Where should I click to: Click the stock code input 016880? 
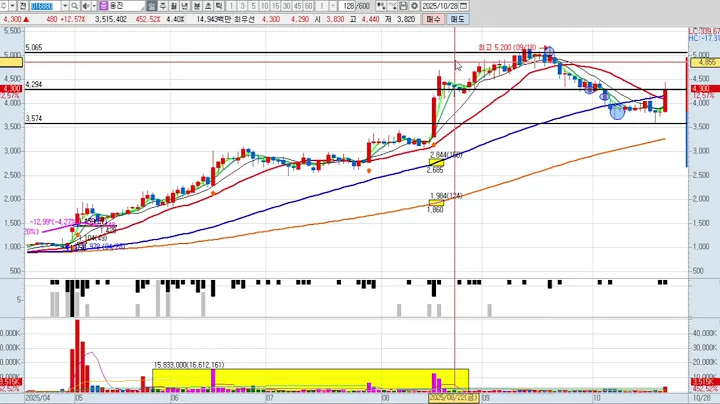pos(45,6)
